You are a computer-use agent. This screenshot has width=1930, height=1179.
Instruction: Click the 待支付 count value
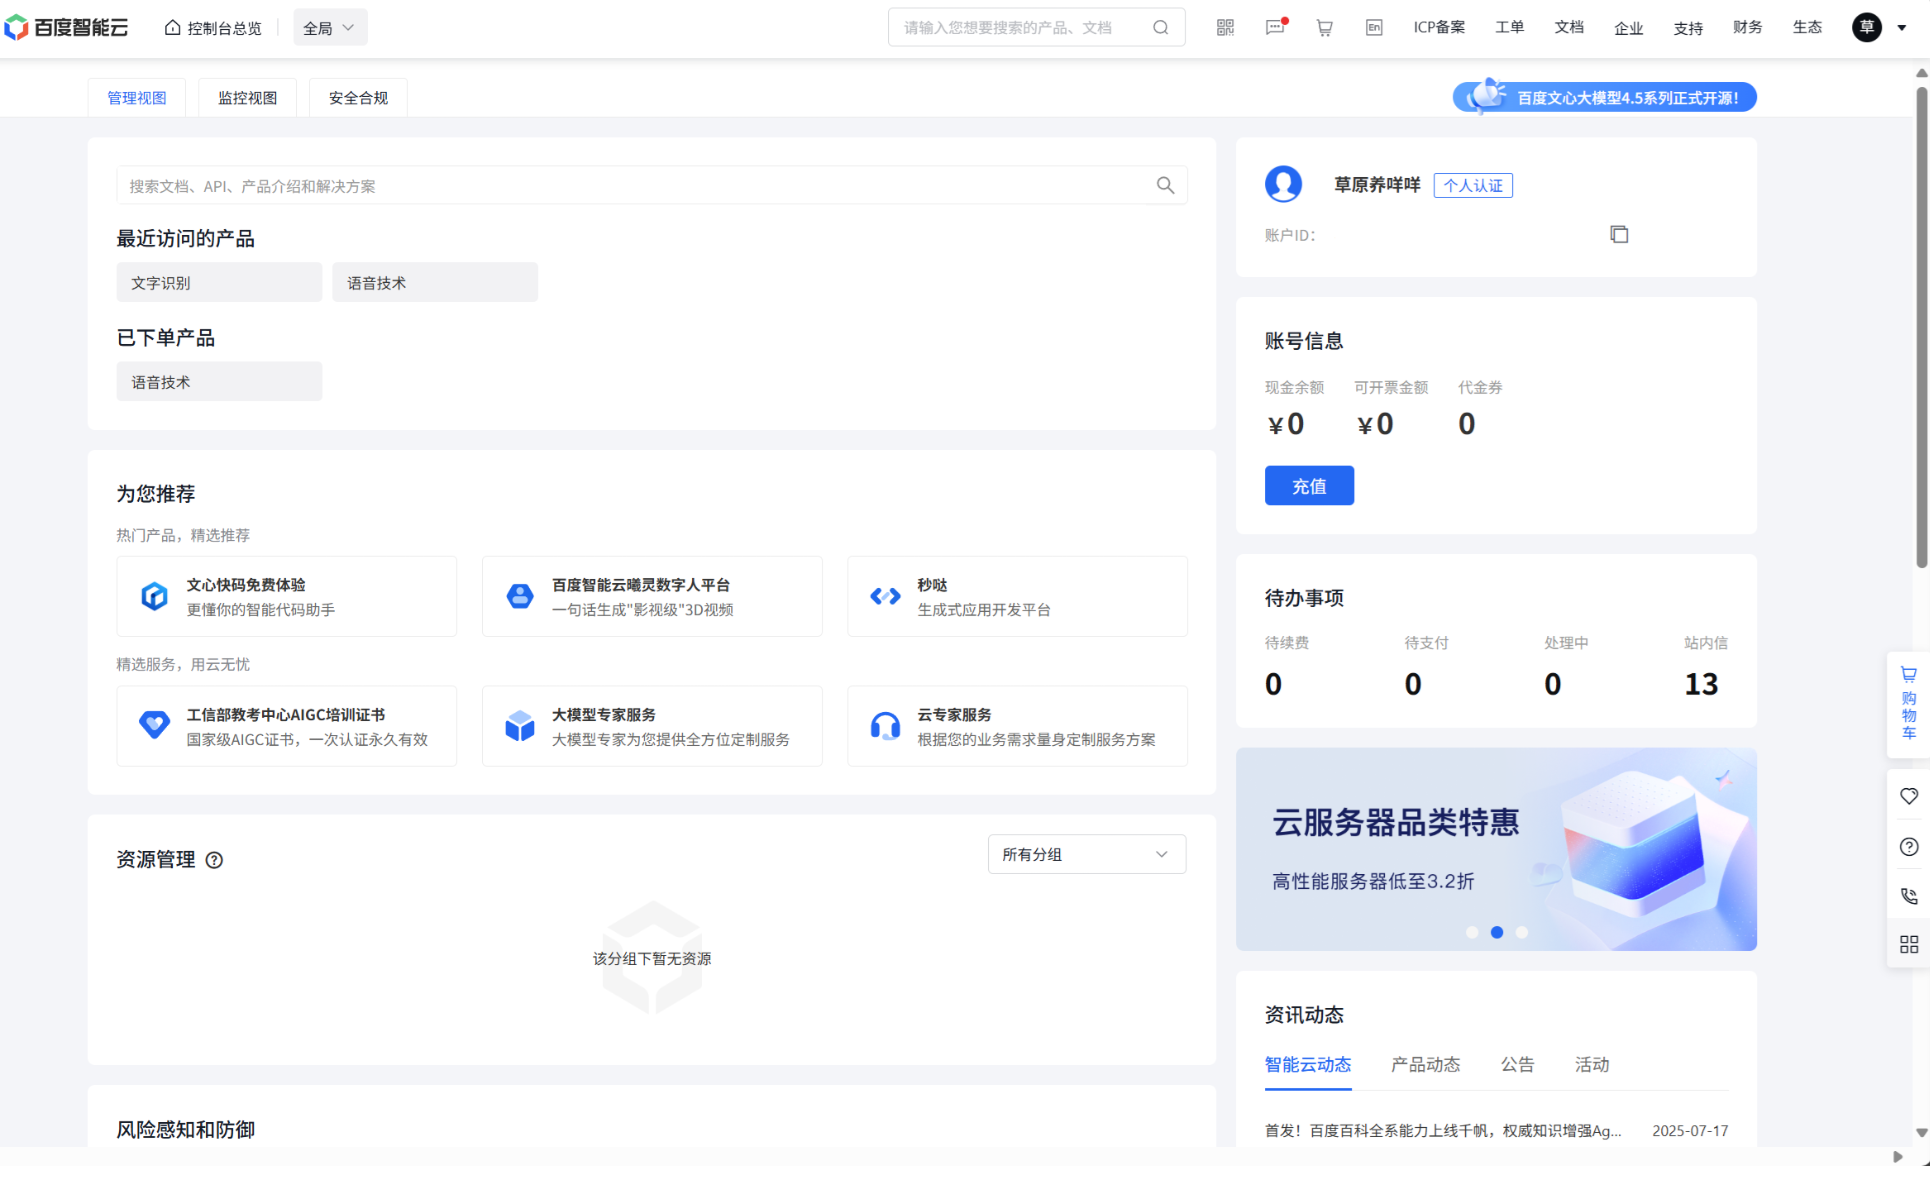pos(1412,684)
